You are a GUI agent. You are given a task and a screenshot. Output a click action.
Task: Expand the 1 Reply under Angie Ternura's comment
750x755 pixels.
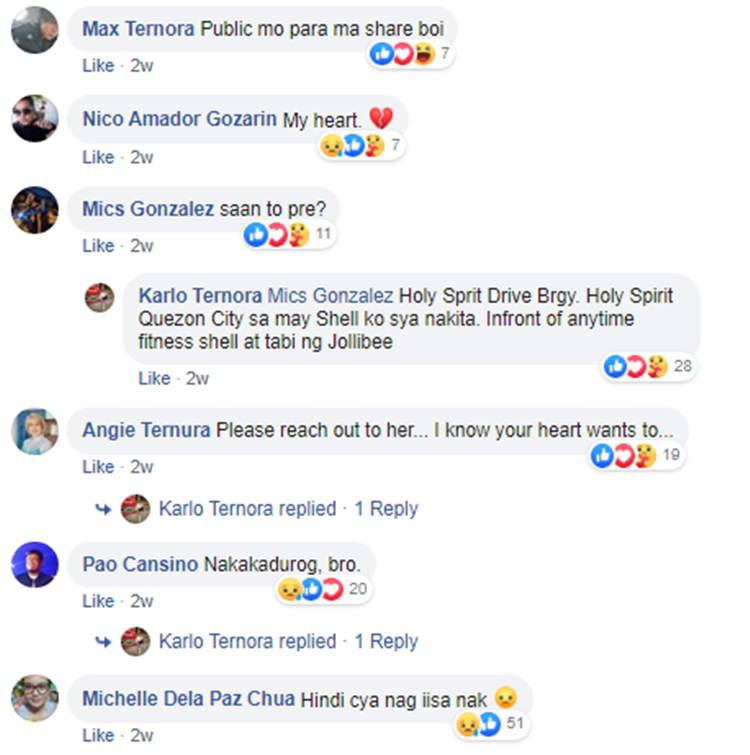386,509
